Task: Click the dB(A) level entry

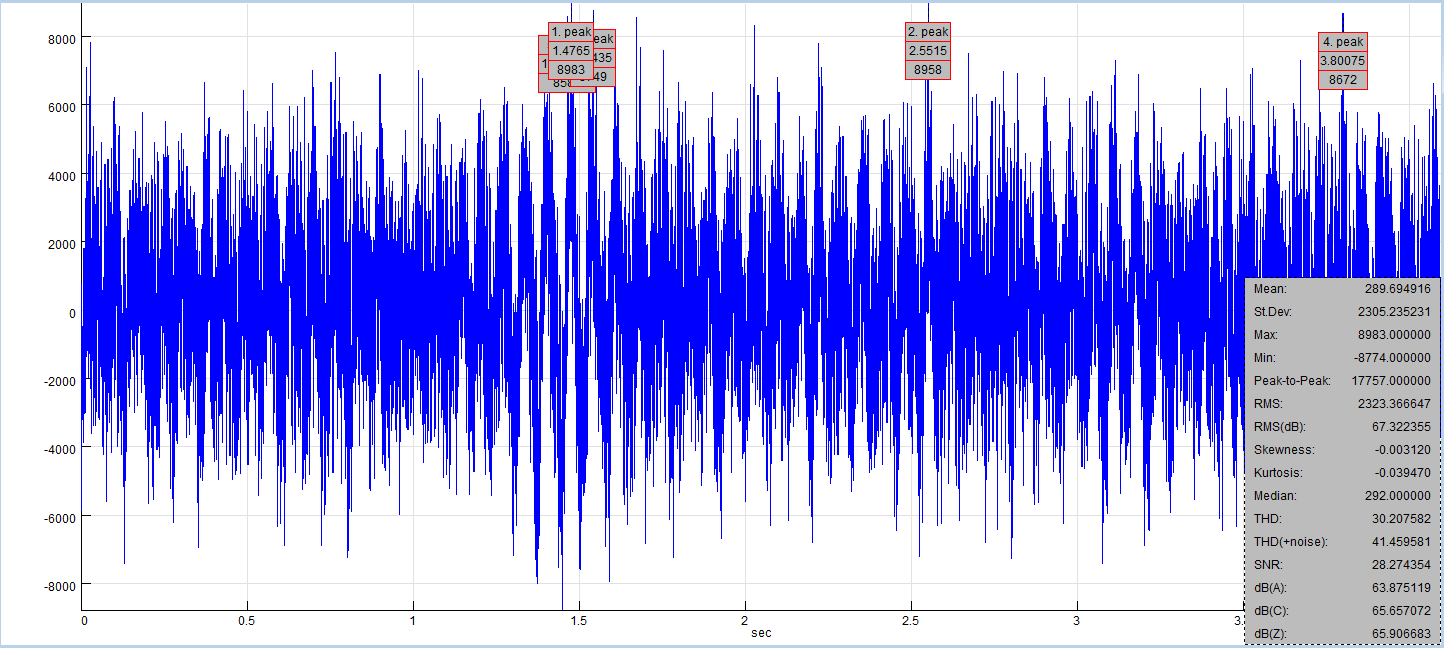Action: tap(1341, 588)
